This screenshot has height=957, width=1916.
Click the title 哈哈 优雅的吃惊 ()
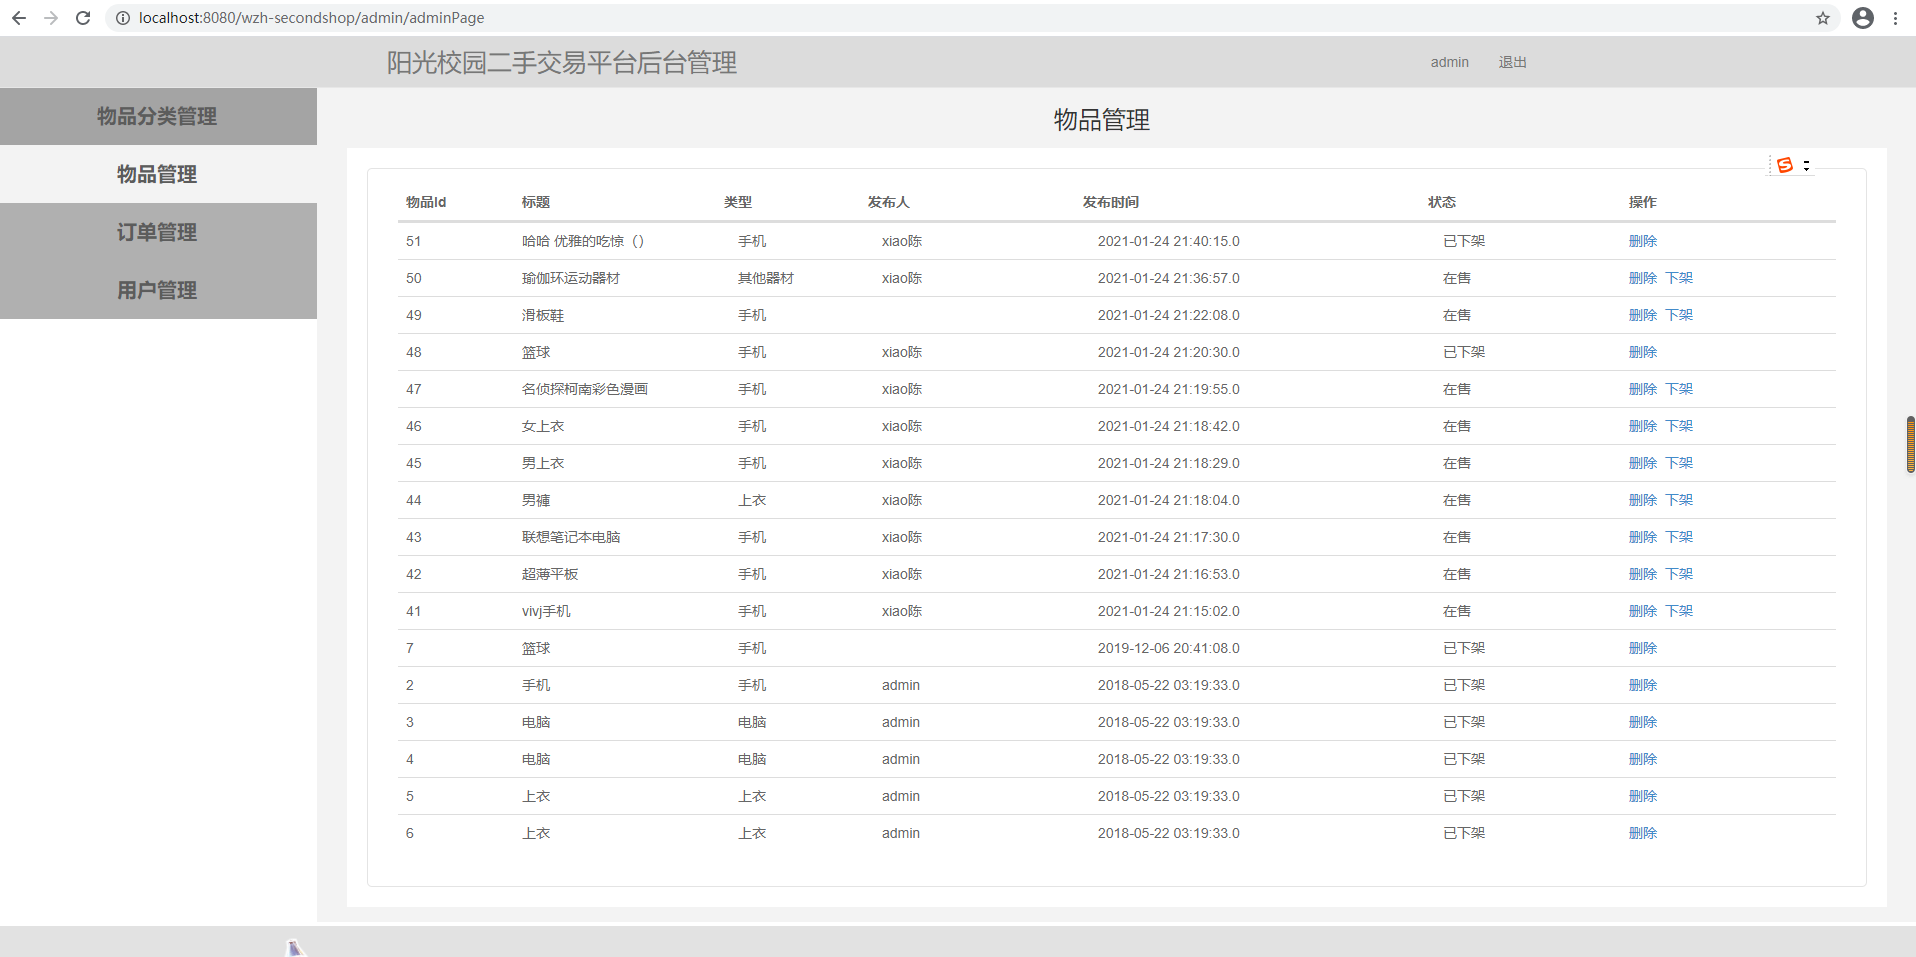[x=583, y=241]
